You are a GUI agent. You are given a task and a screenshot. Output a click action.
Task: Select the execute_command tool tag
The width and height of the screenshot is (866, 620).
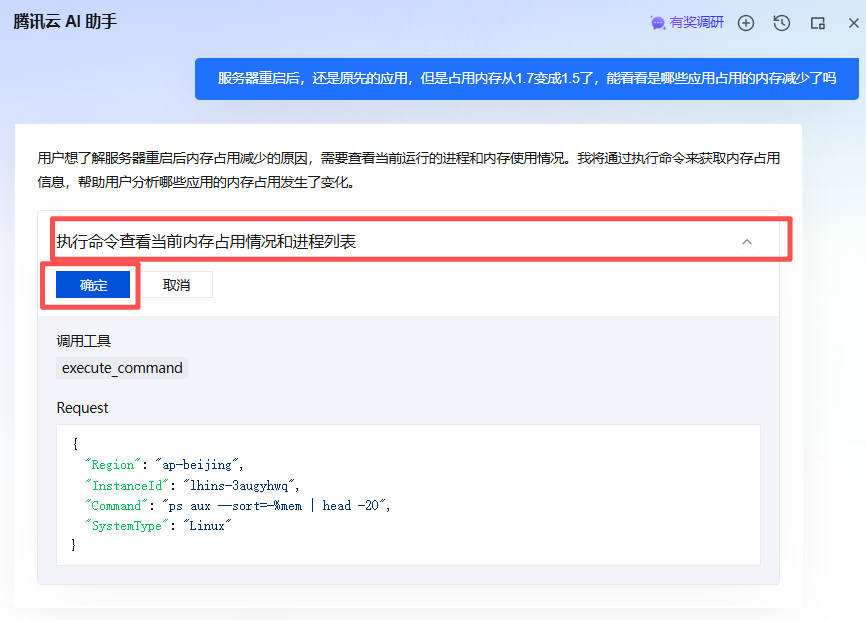coord(122,368)
